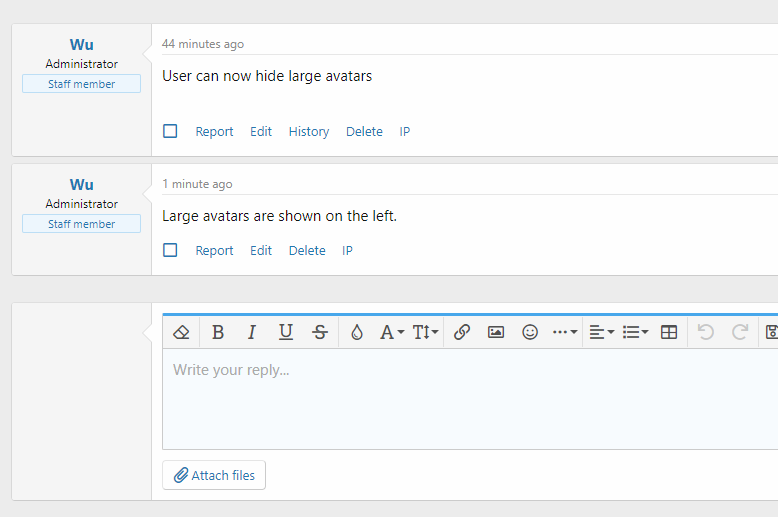
Task: Open the text color droplet tool
Action: [357, 332]
